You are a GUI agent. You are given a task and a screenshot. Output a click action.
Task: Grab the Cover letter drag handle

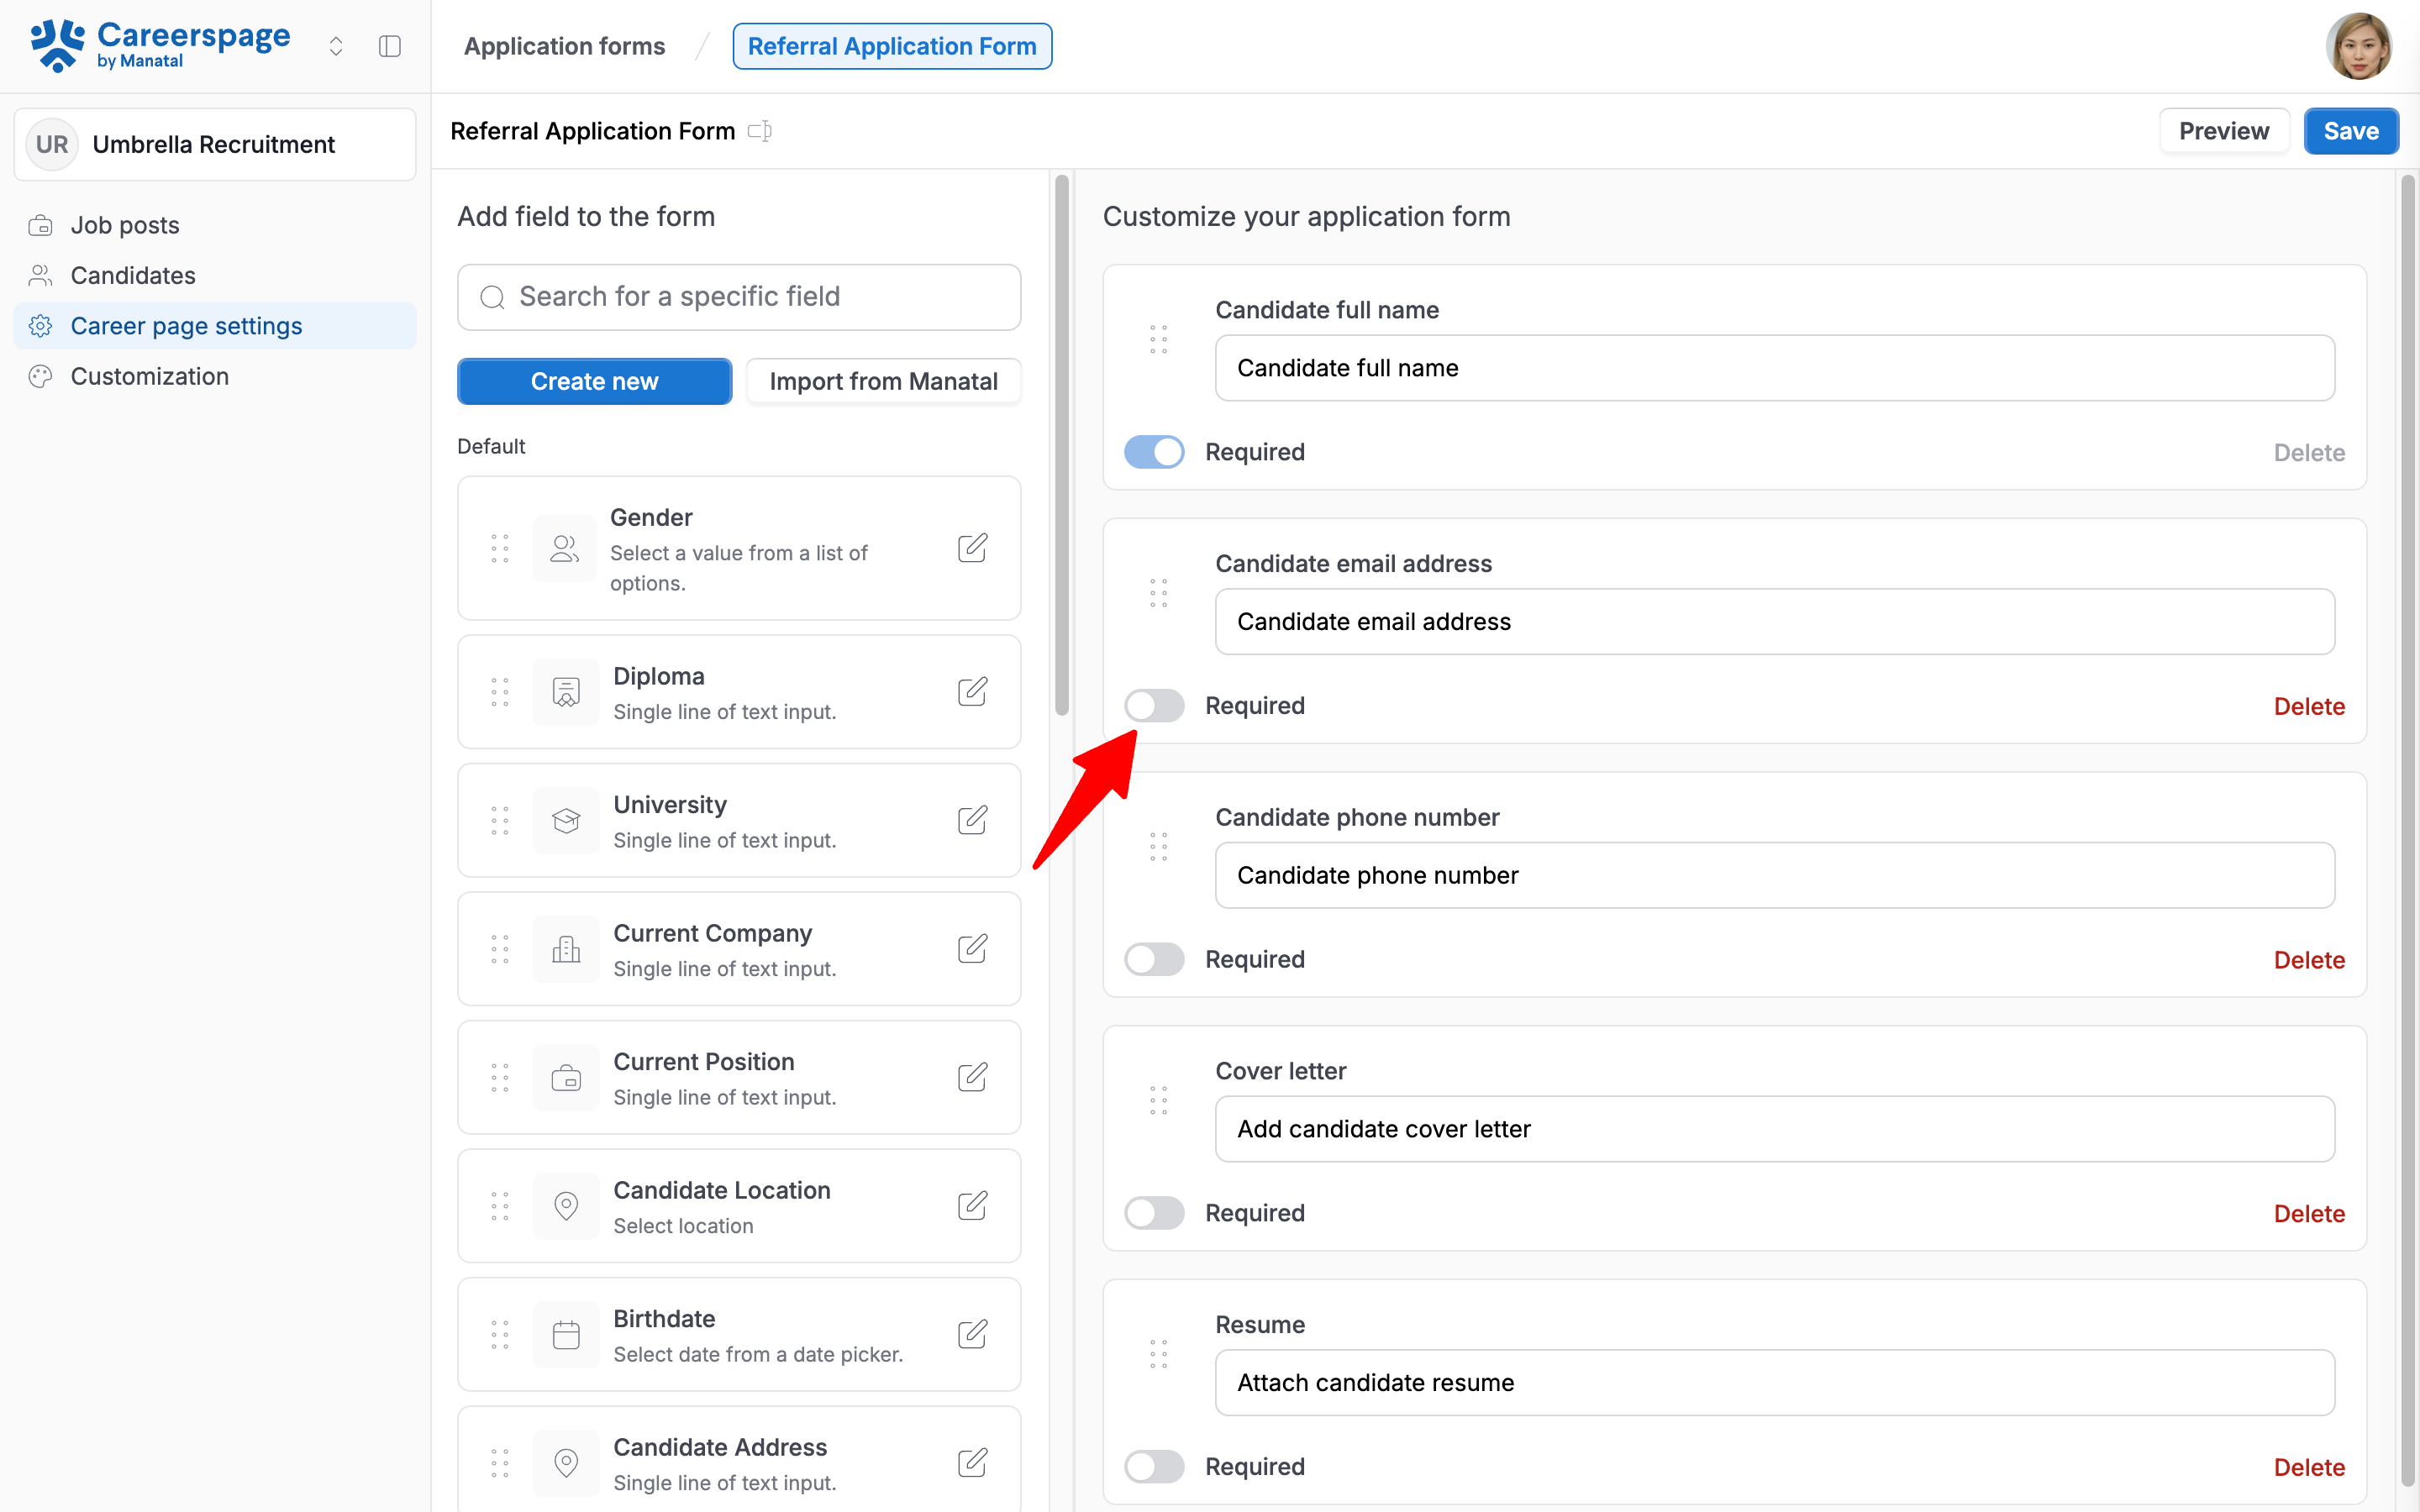1158,1100
